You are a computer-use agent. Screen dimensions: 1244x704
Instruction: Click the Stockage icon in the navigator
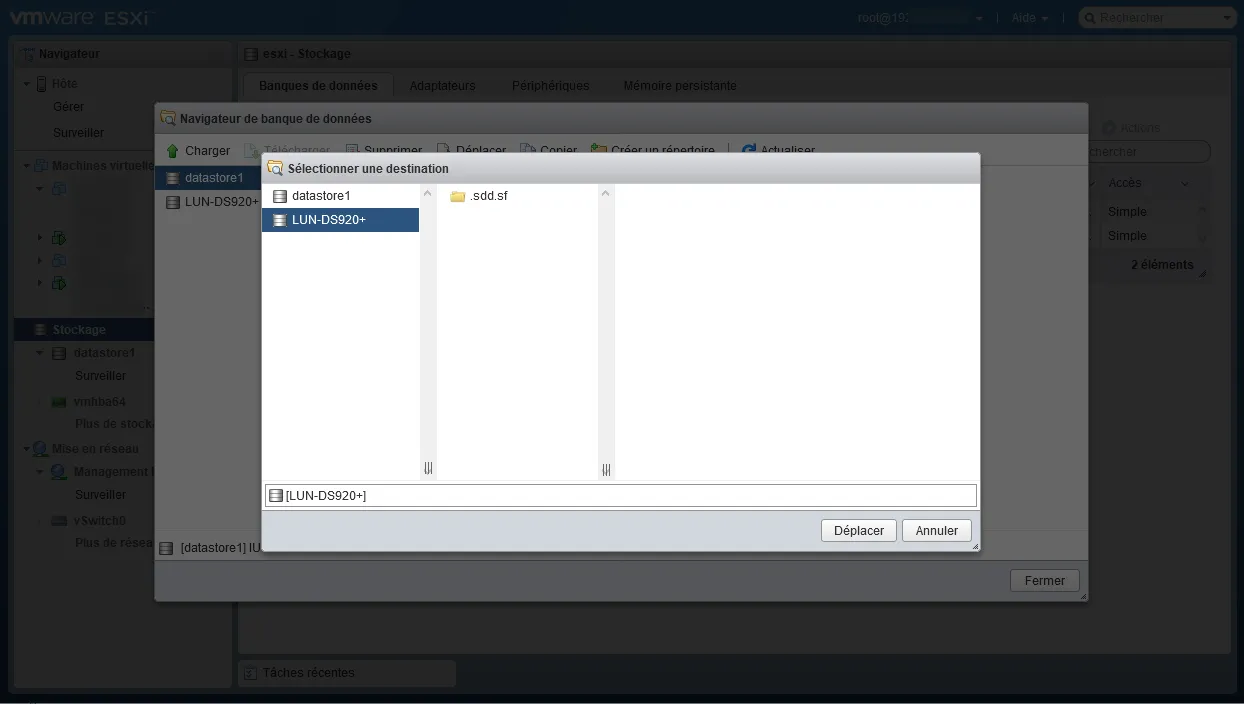(x=40, y=330)
